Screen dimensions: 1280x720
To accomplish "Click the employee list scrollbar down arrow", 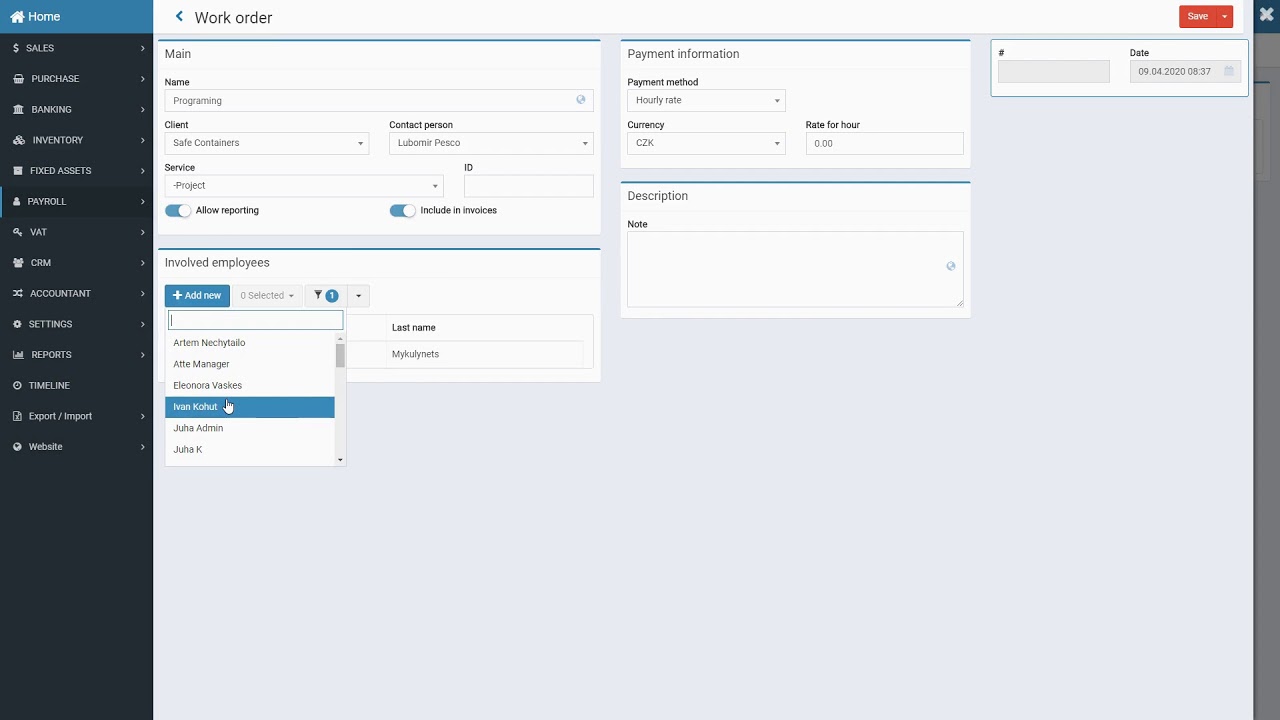I will tap(340, 460).
